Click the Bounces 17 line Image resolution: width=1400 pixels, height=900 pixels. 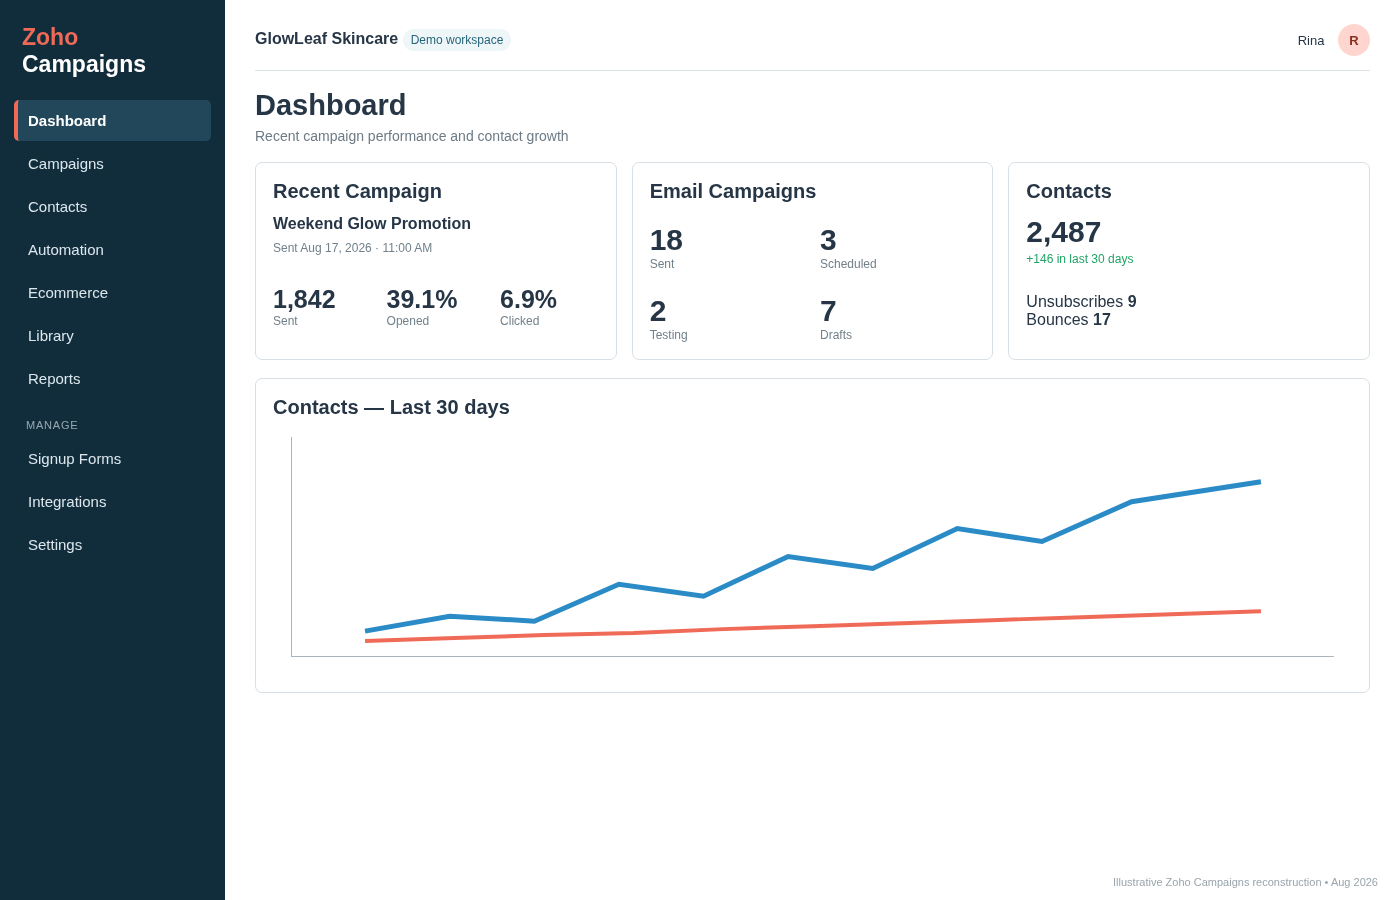click(1068, 319)
